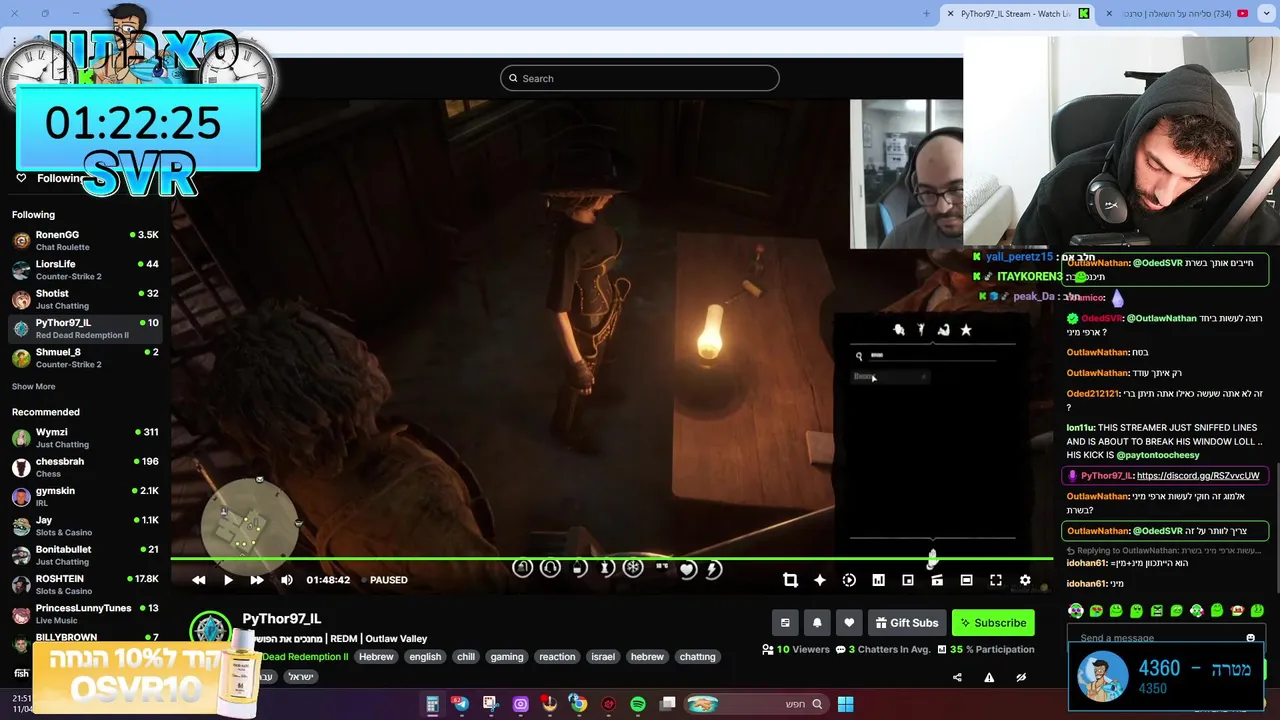Click the circular replay speed icon in player
The width and height of the screenshot is (1280, 720).
[849, 580]
